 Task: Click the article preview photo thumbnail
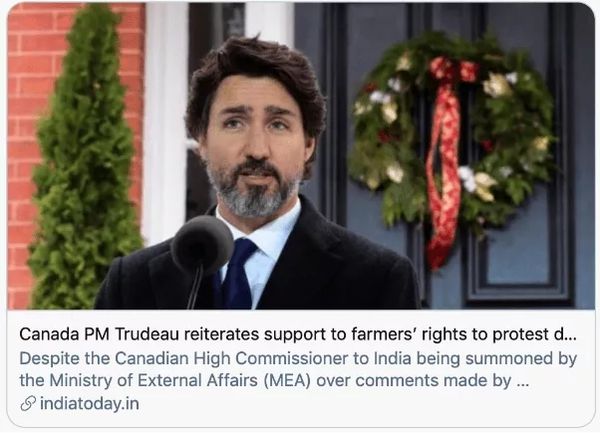301,156
